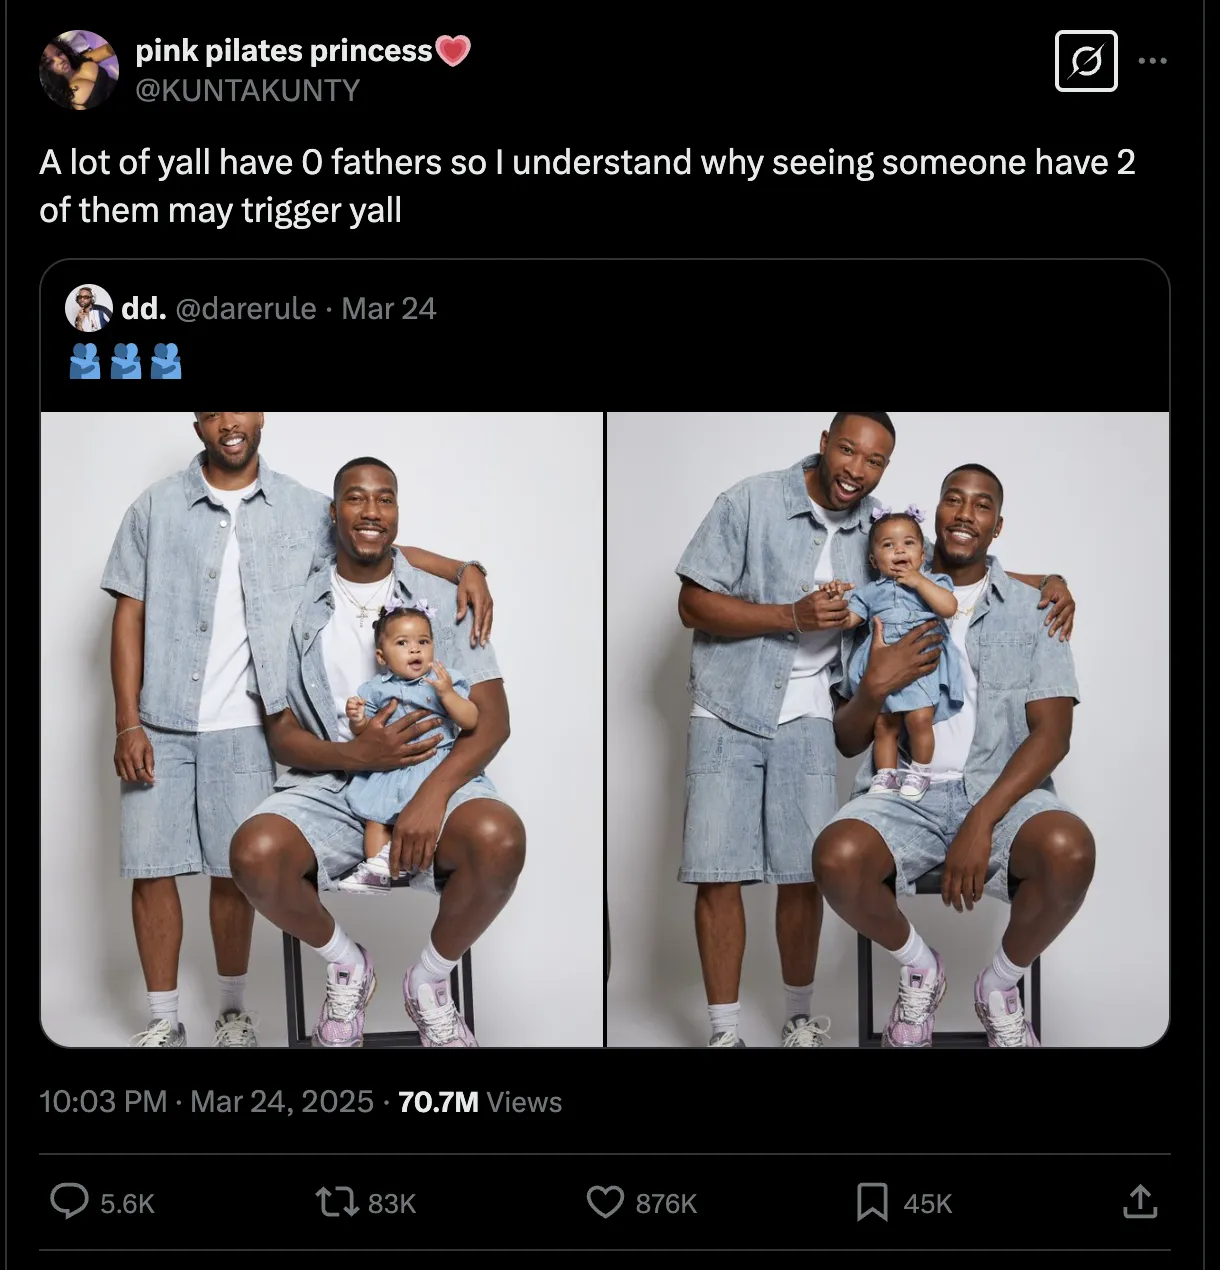This screenshot has width=1220, height=1270.
Task: Click the 10:03 PM Mar 24, 2025 timestamp
Action: pyautogui.click(x=206, y=1102)
